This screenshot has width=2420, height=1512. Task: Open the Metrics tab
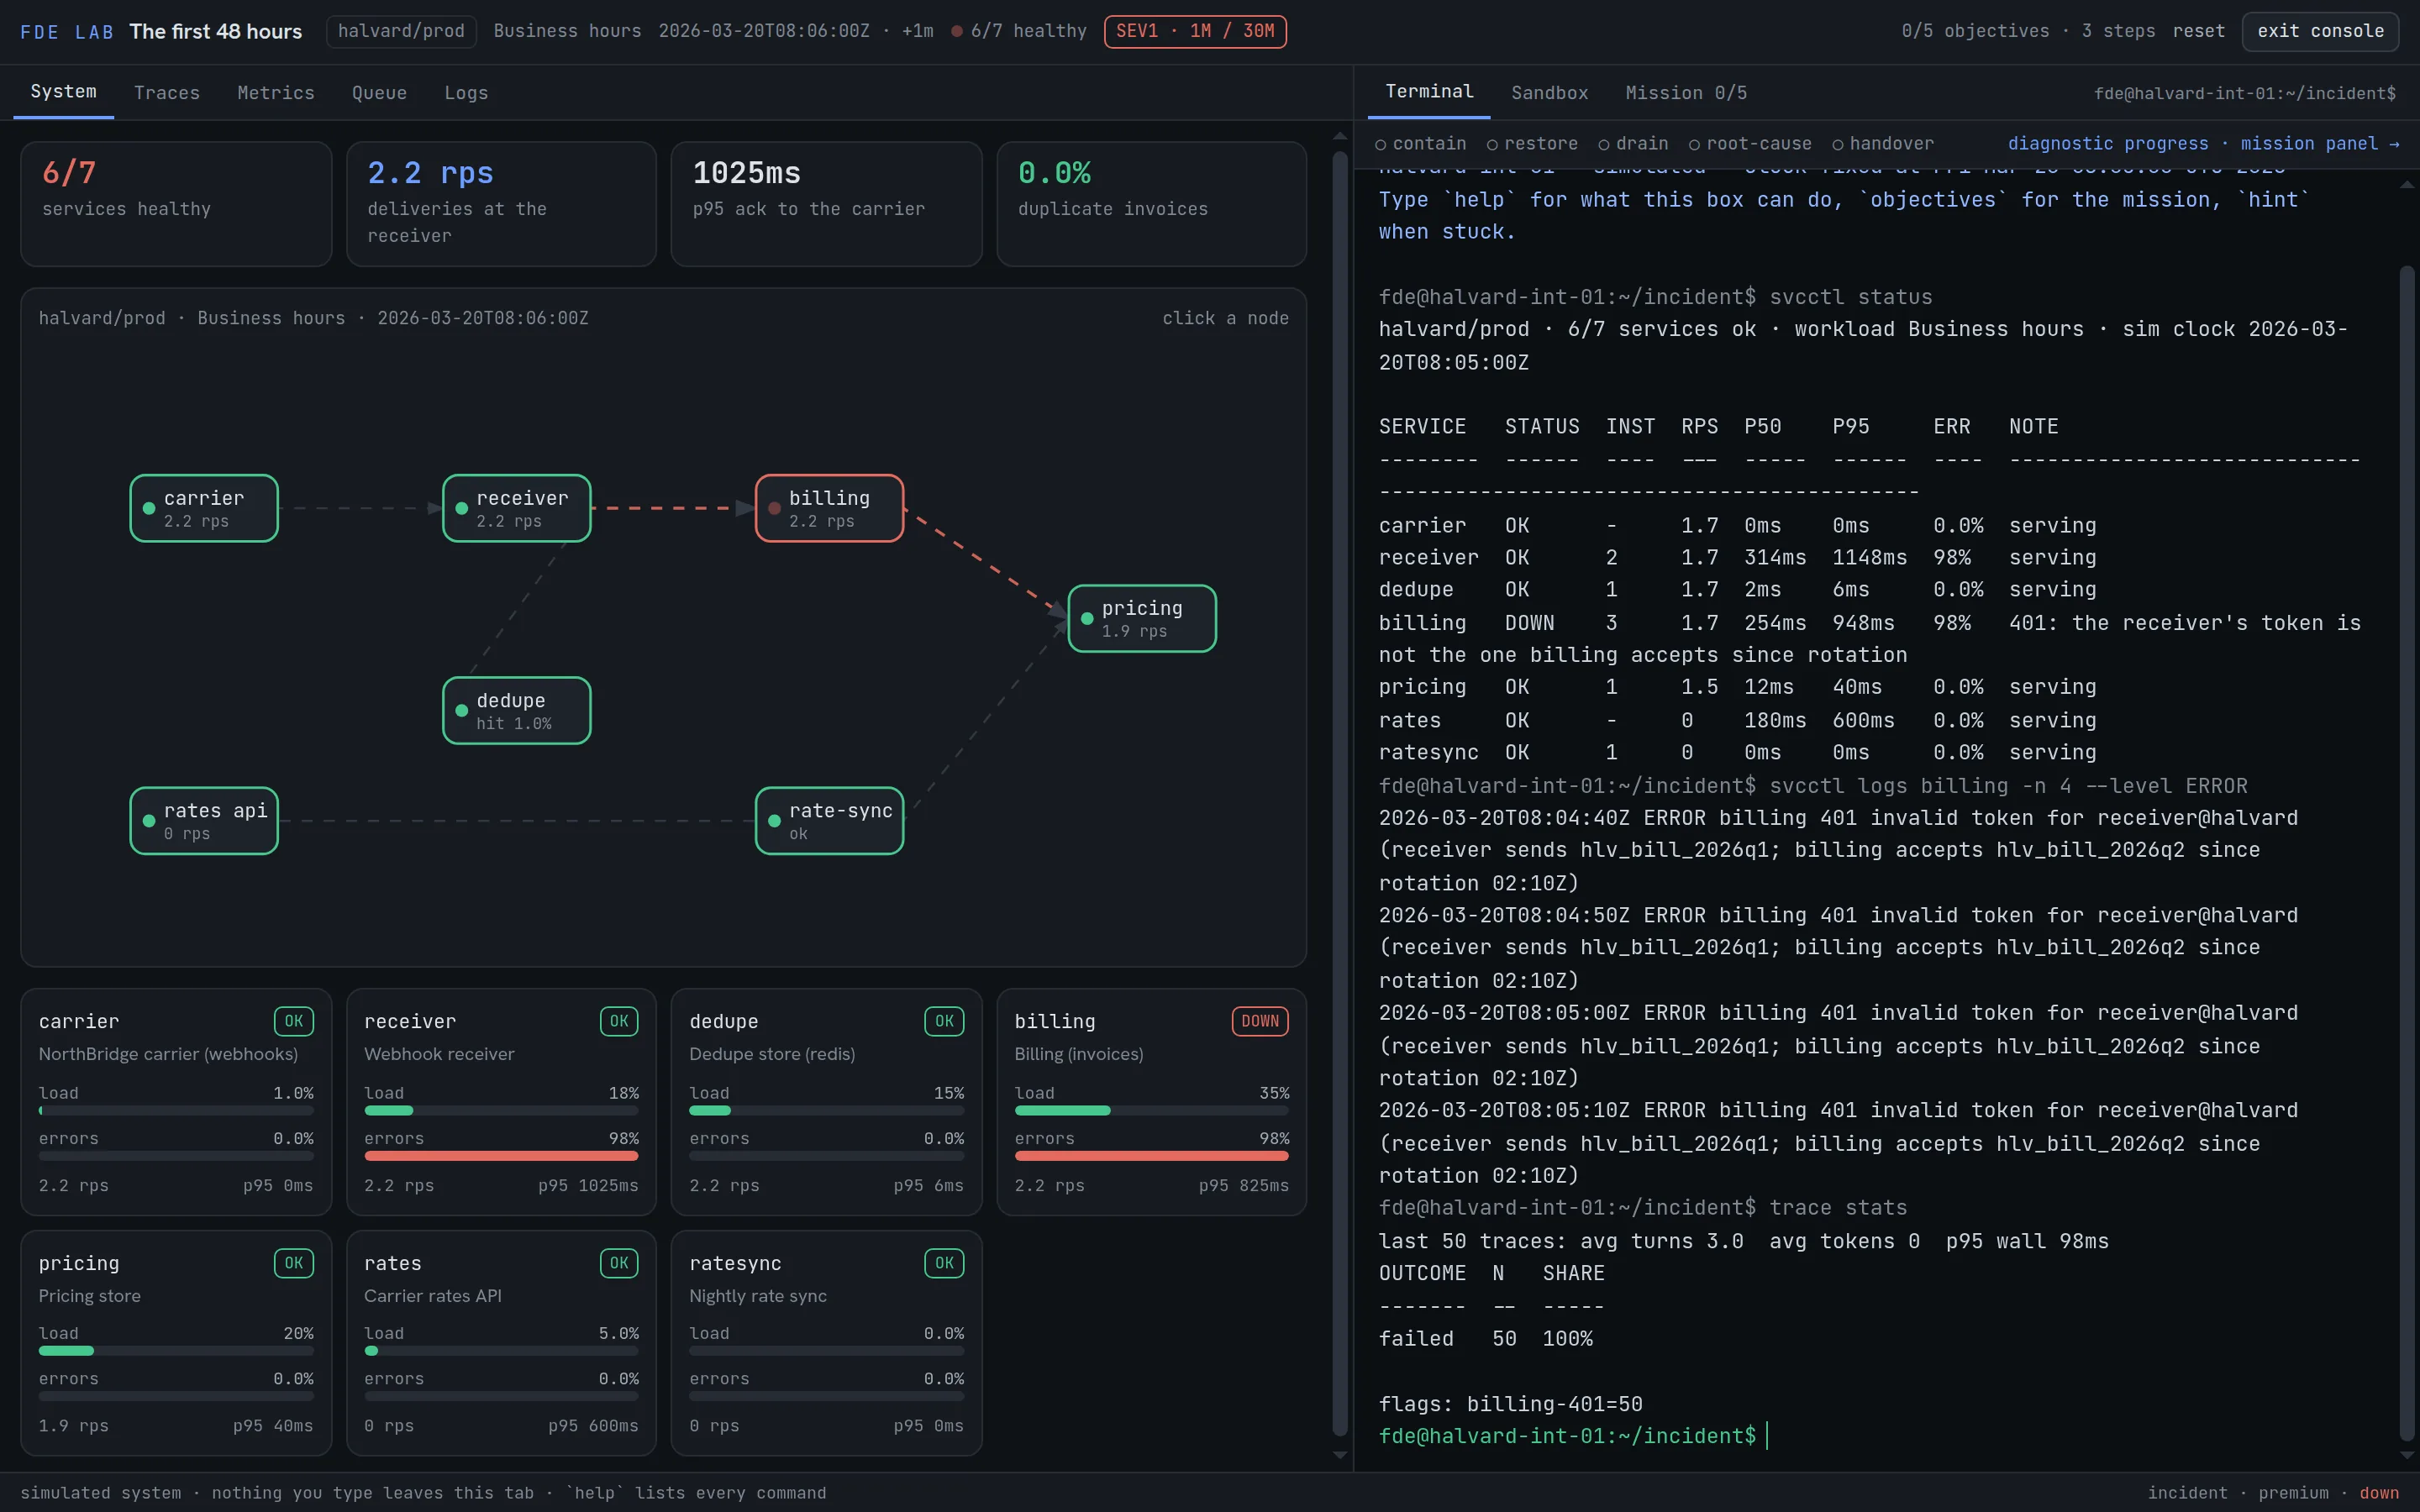coord(276,93)
